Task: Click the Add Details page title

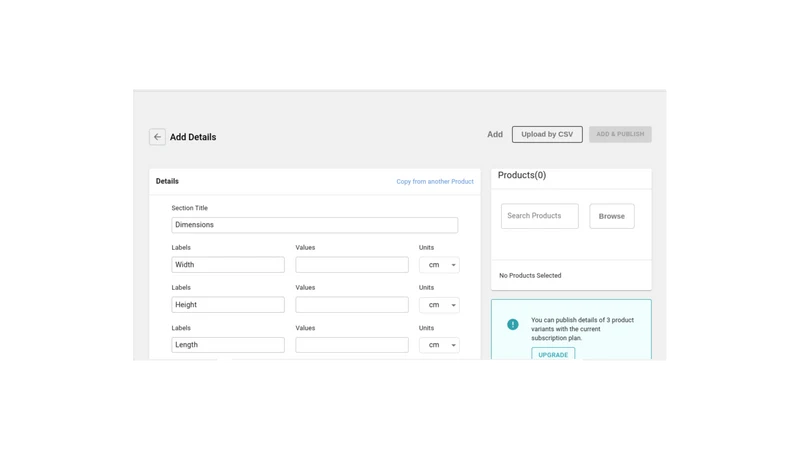Action: tap(193, 137)
